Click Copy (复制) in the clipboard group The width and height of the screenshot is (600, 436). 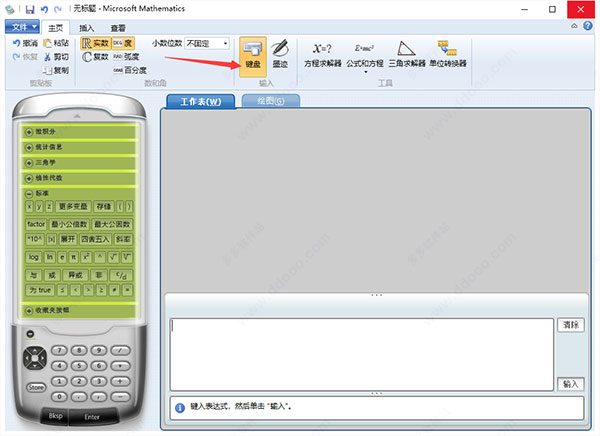[x=56, y=70]
